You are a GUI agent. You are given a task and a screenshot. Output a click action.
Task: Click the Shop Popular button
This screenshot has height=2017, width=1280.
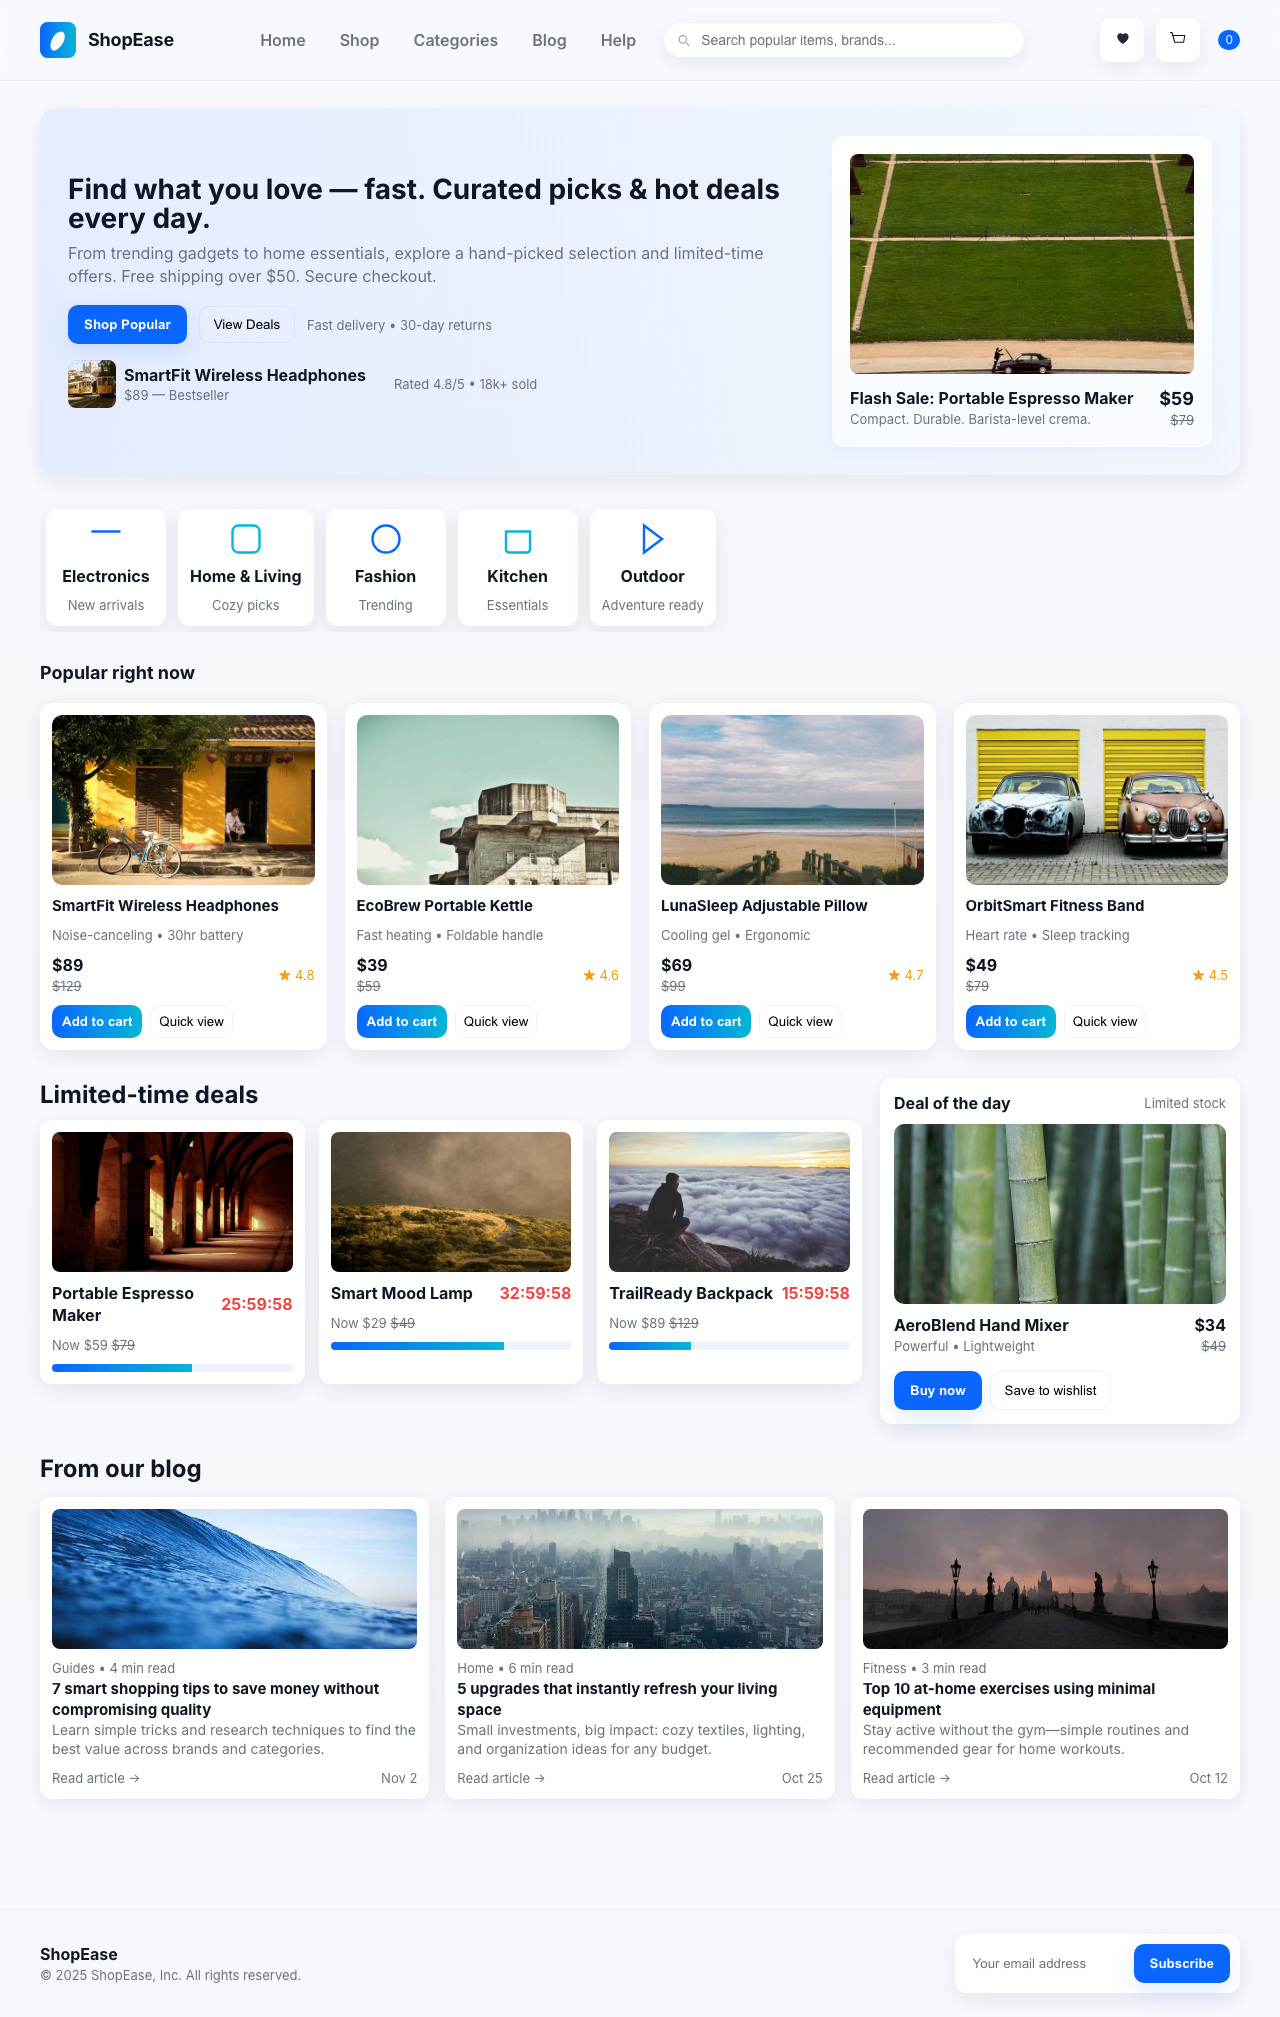127,324
